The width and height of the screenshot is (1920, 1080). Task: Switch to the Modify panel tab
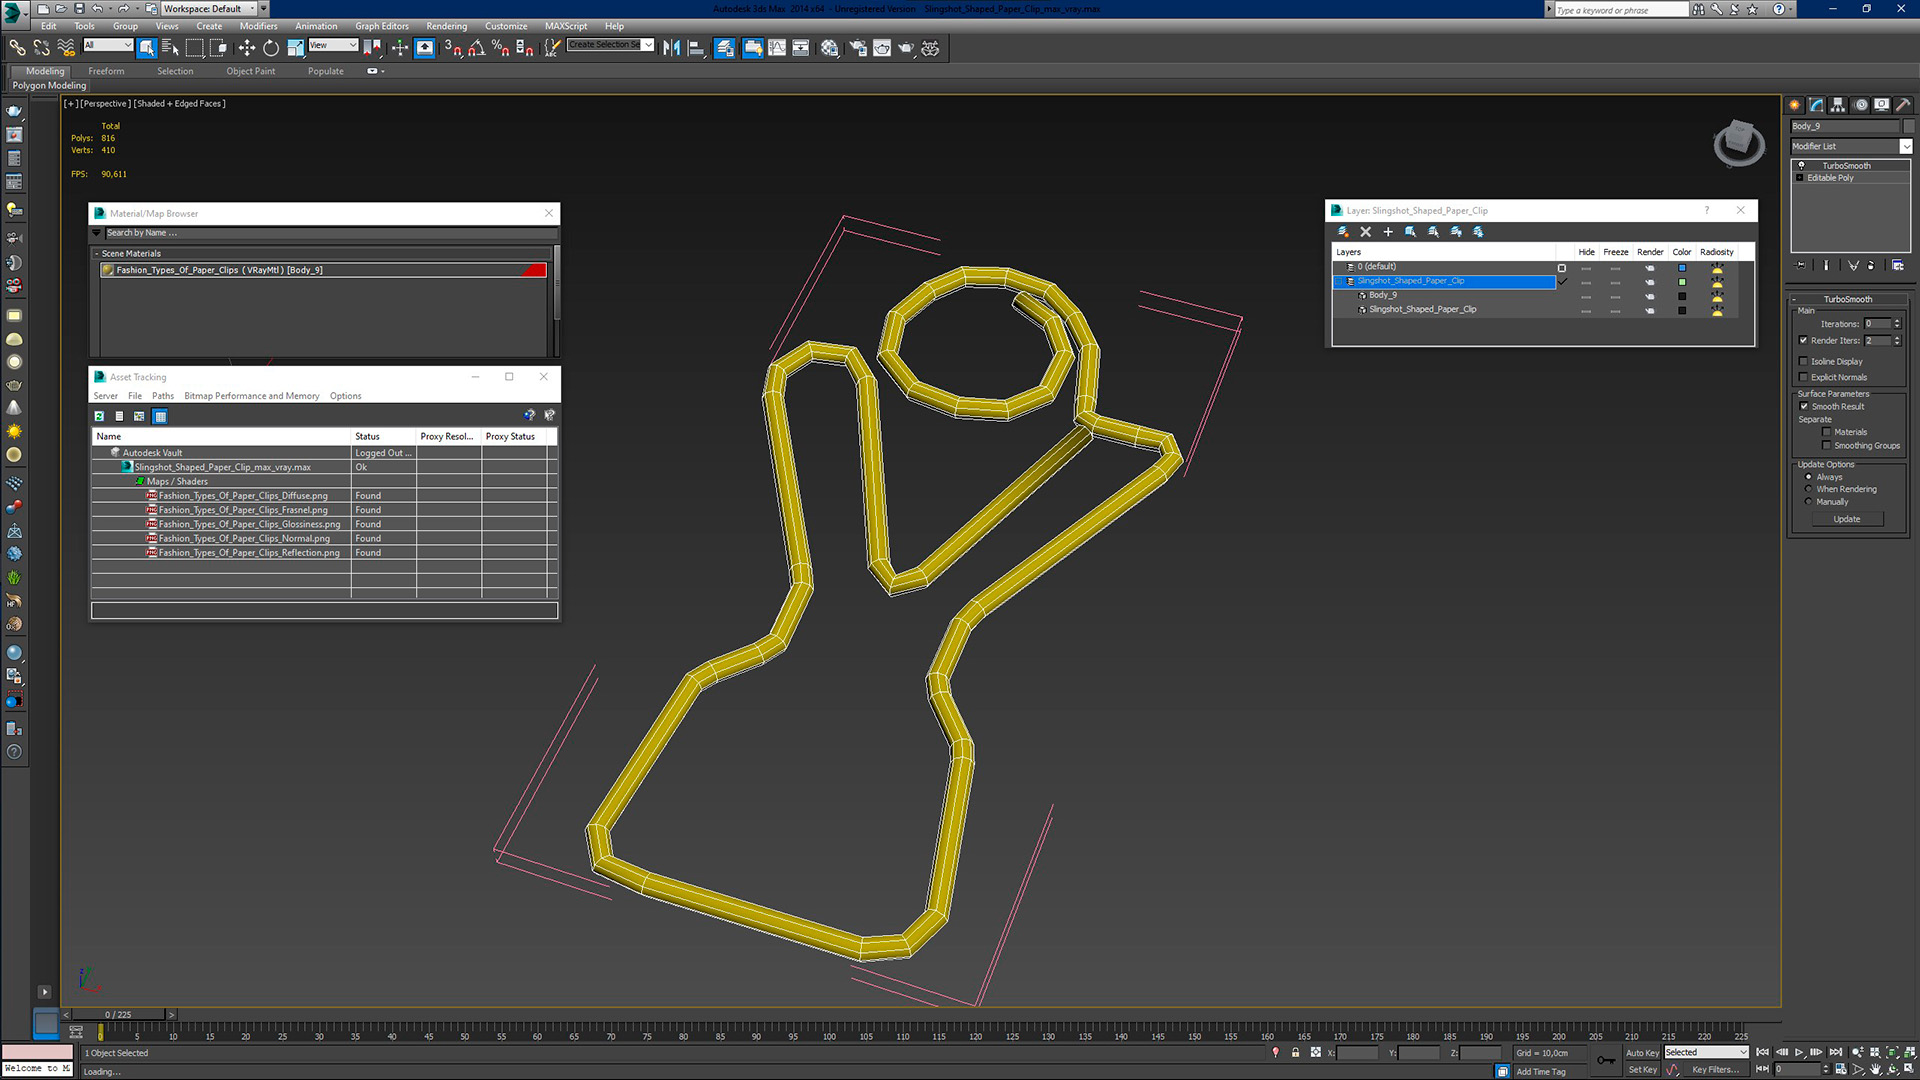(1817, 105)
